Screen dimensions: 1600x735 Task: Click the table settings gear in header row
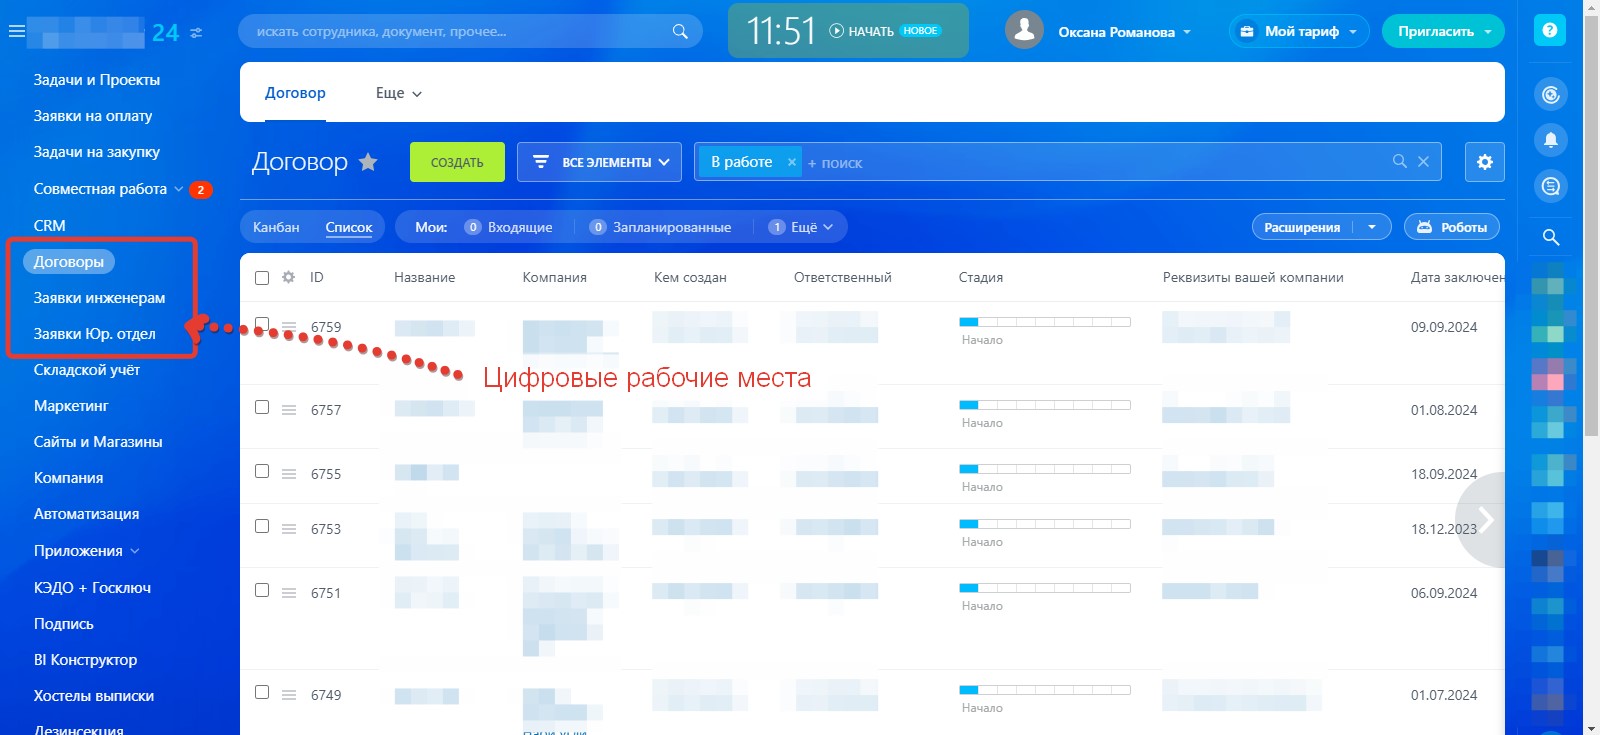(288, 277)
